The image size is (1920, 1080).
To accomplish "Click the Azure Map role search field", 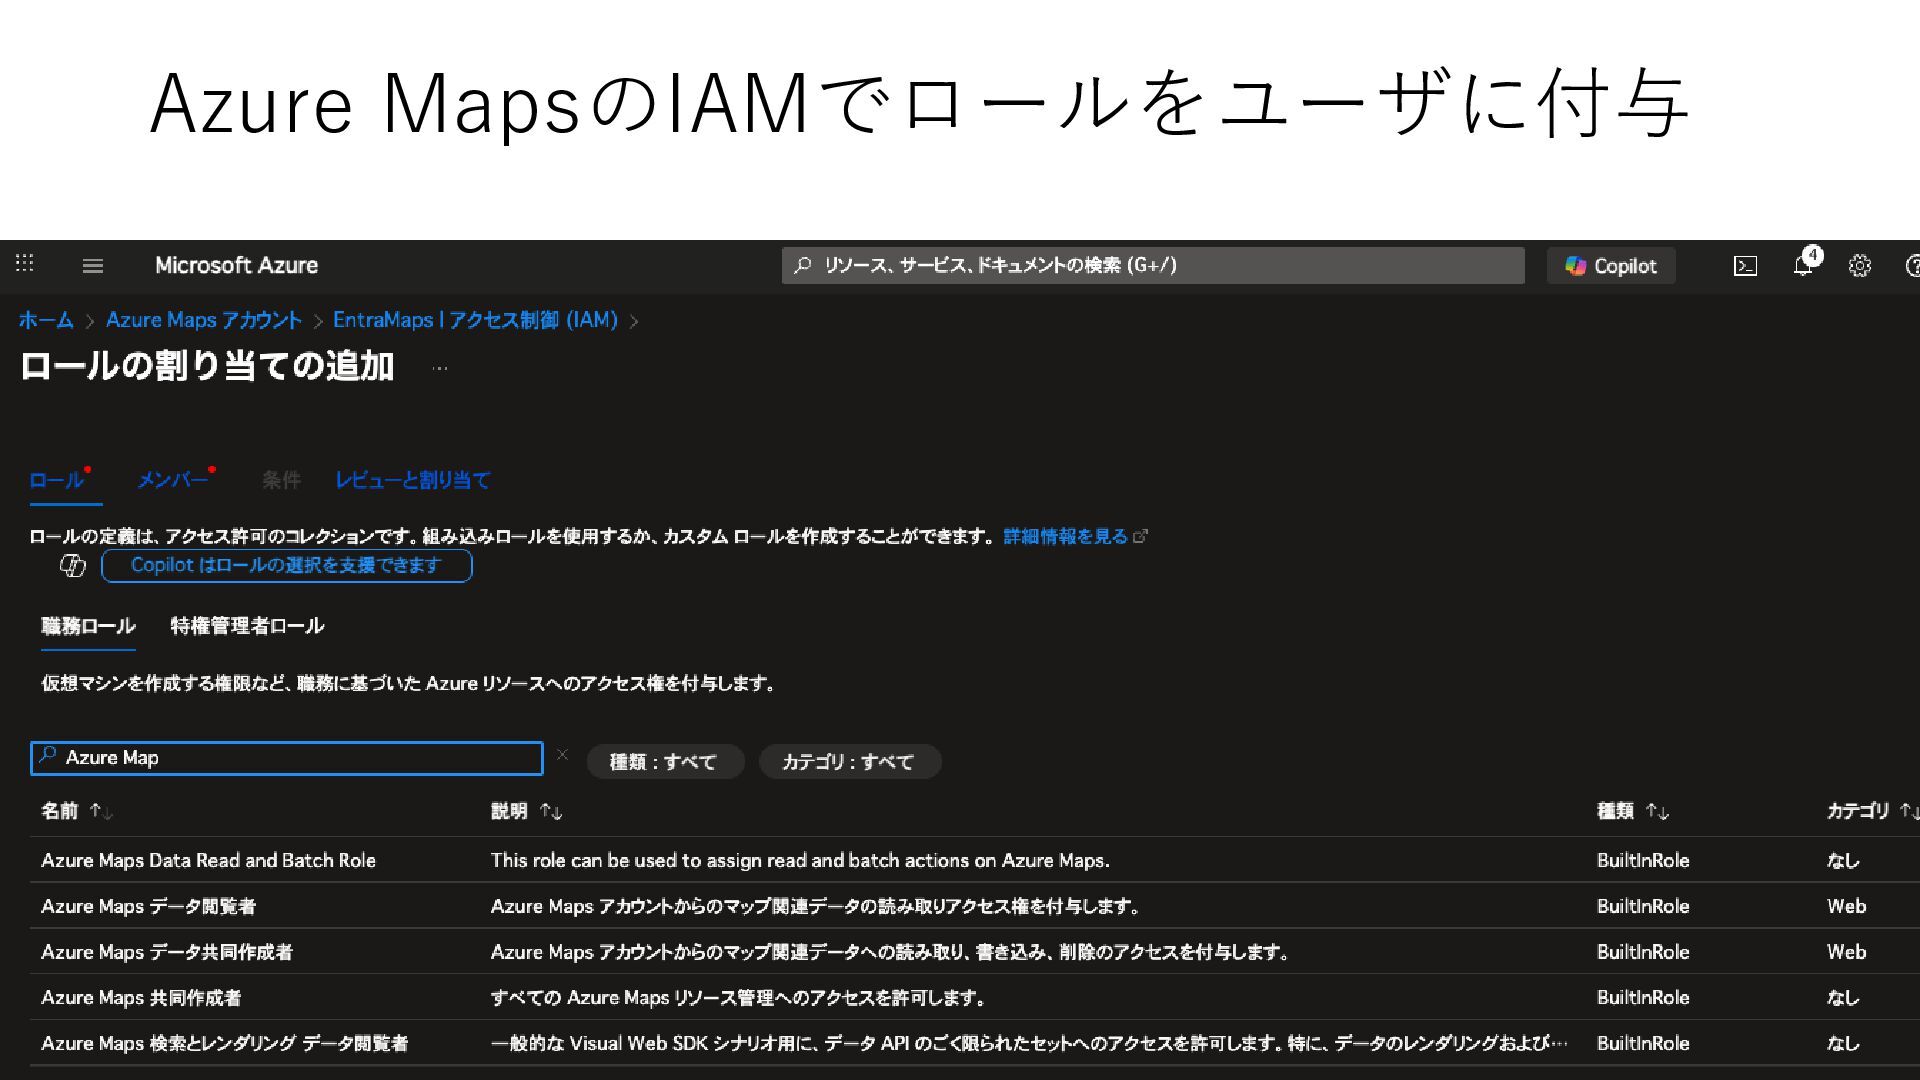I will [290, 758].
